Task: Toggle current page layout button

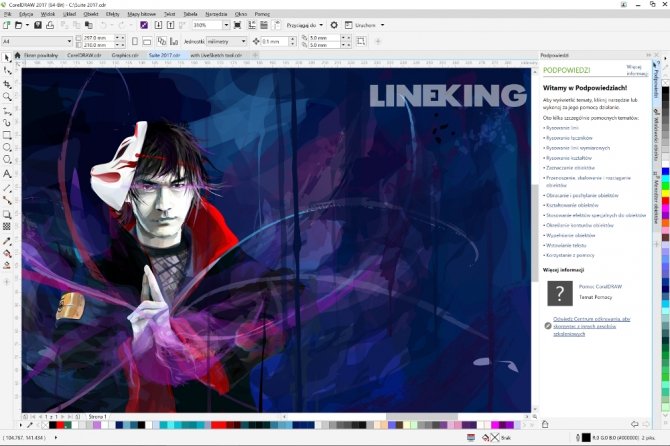Action: [x=174, y=41]
